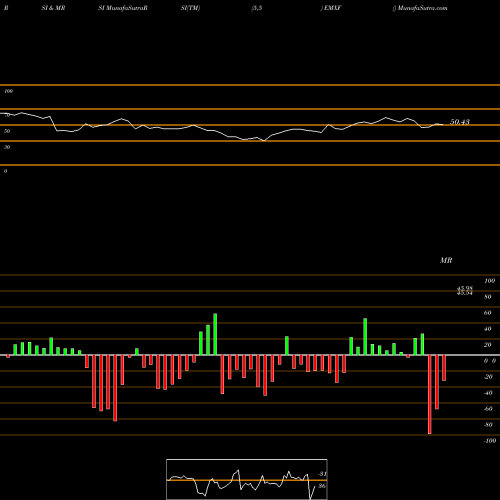Click the 45.98 value label on histogram

click(465, 288)
